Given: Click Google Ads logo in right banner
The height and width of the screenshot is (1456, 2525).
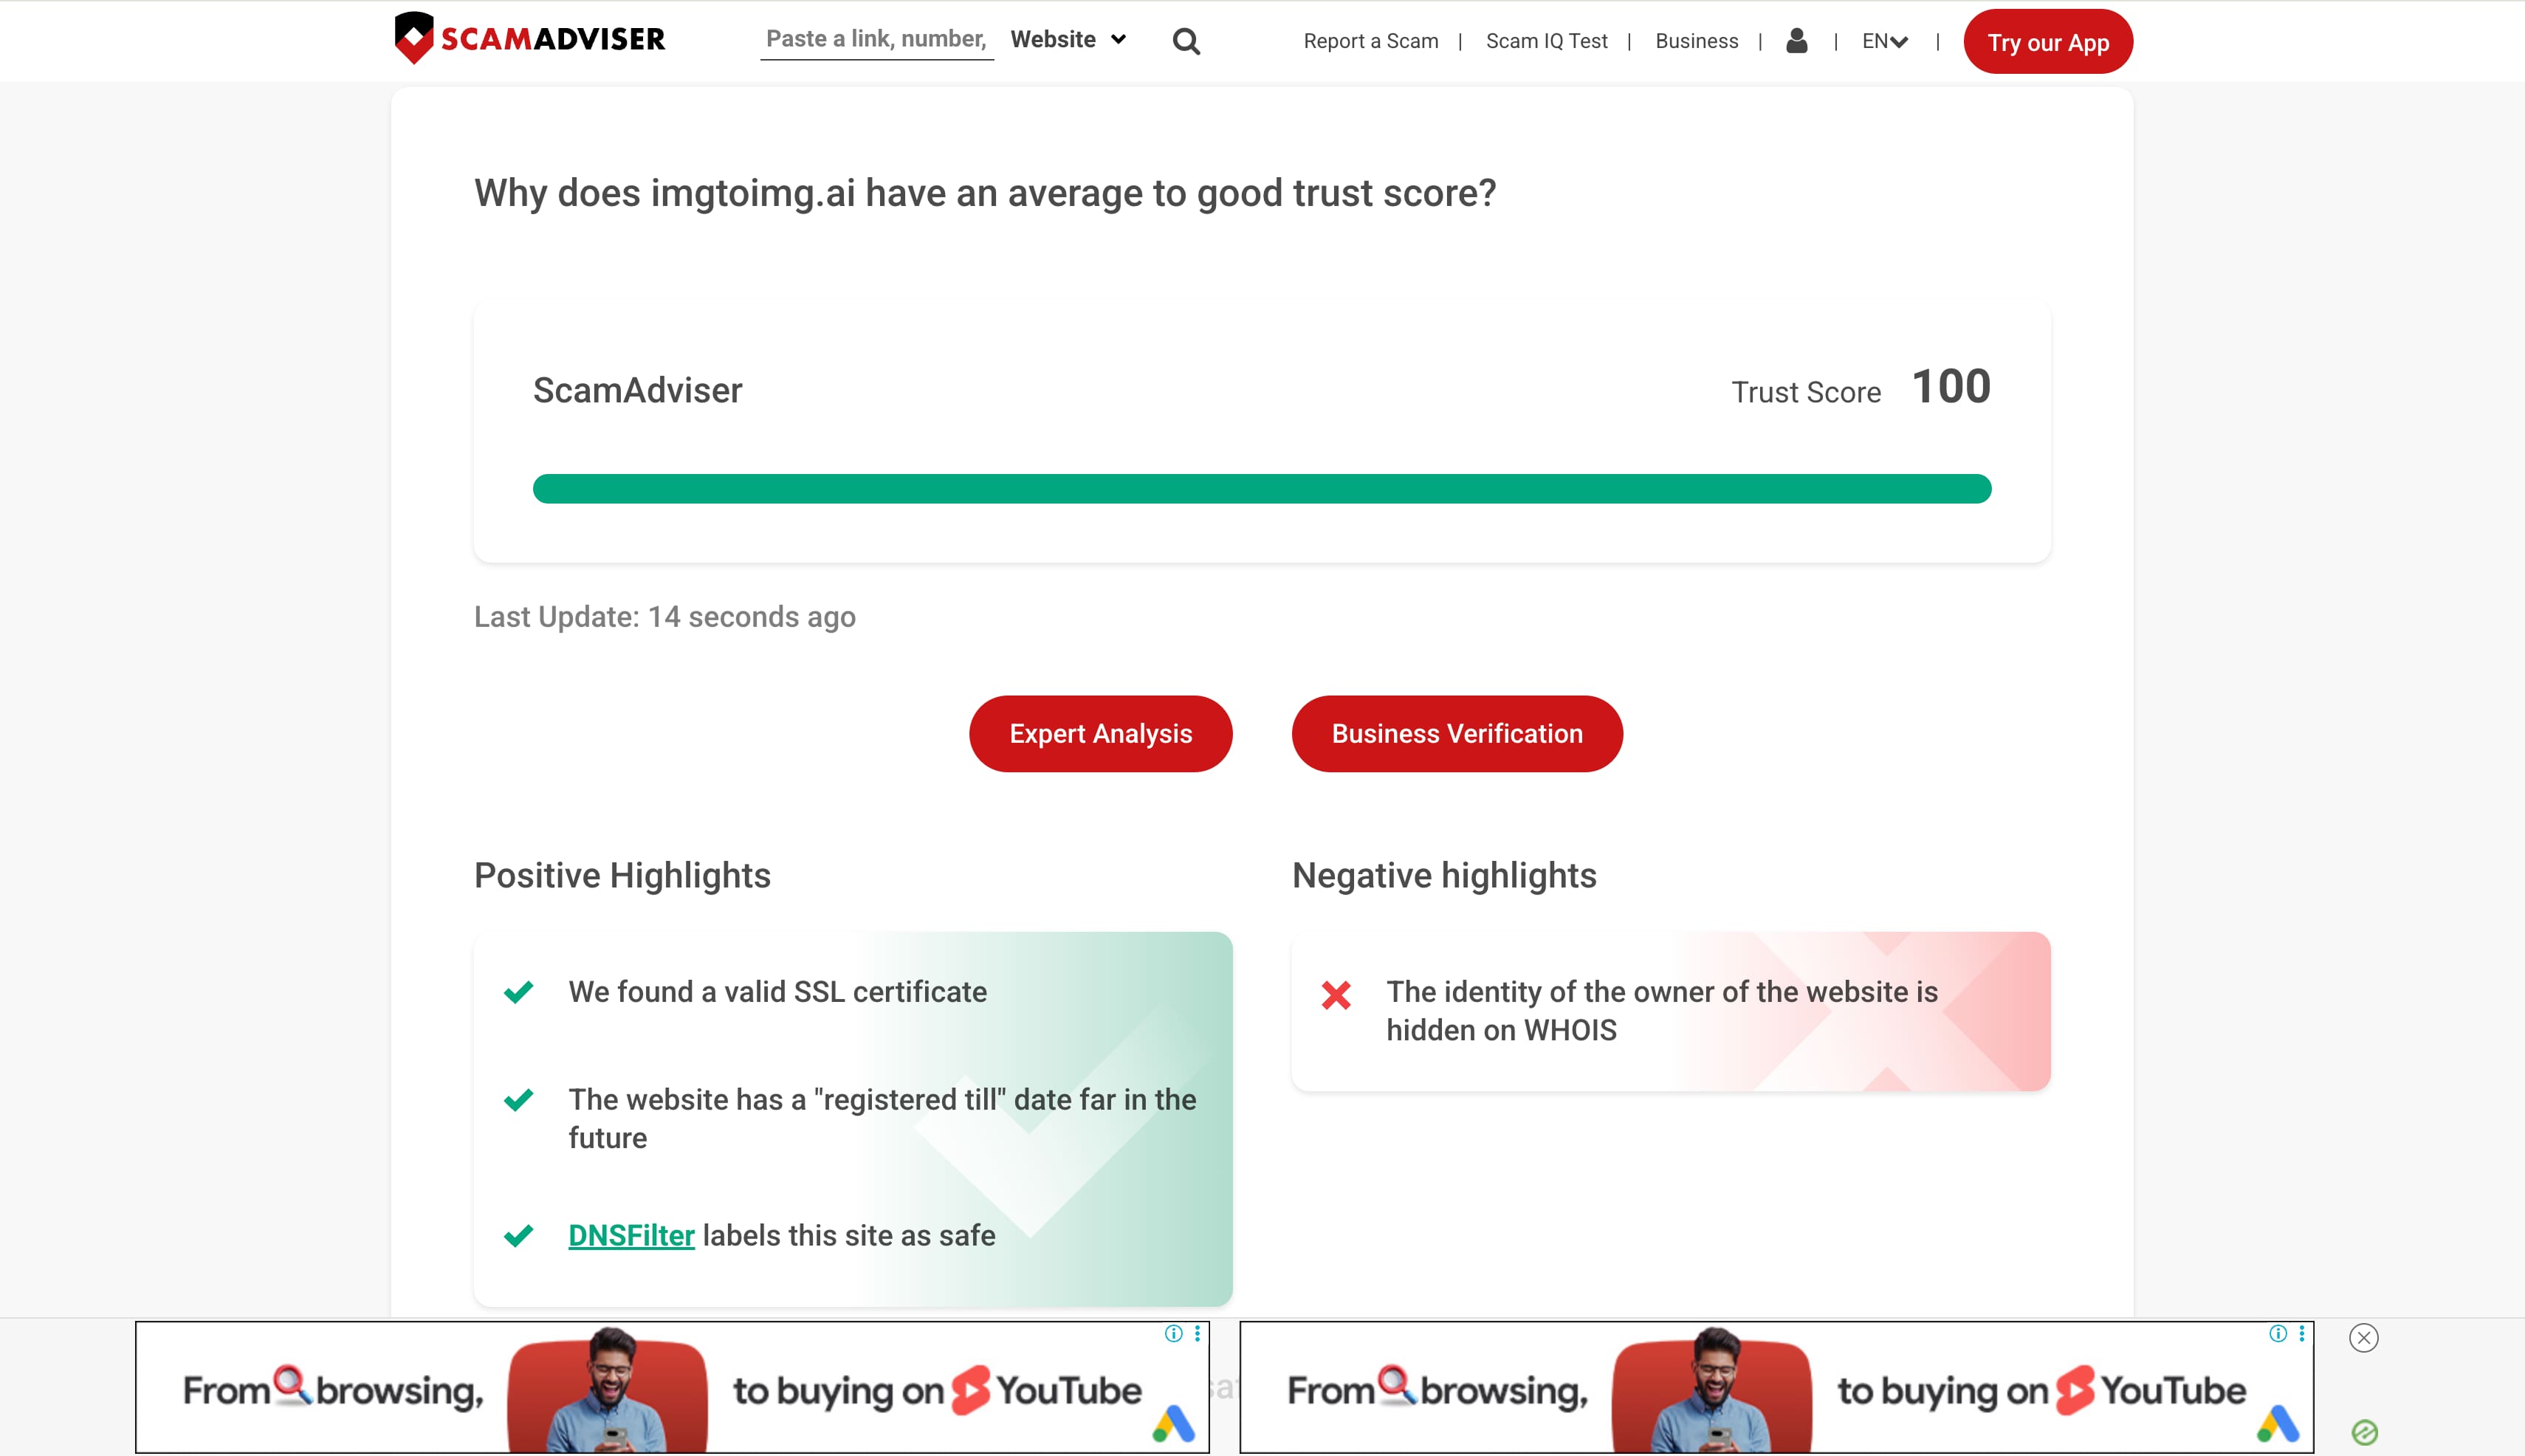Looking at the screenshot, I should coord(2278,1423).
